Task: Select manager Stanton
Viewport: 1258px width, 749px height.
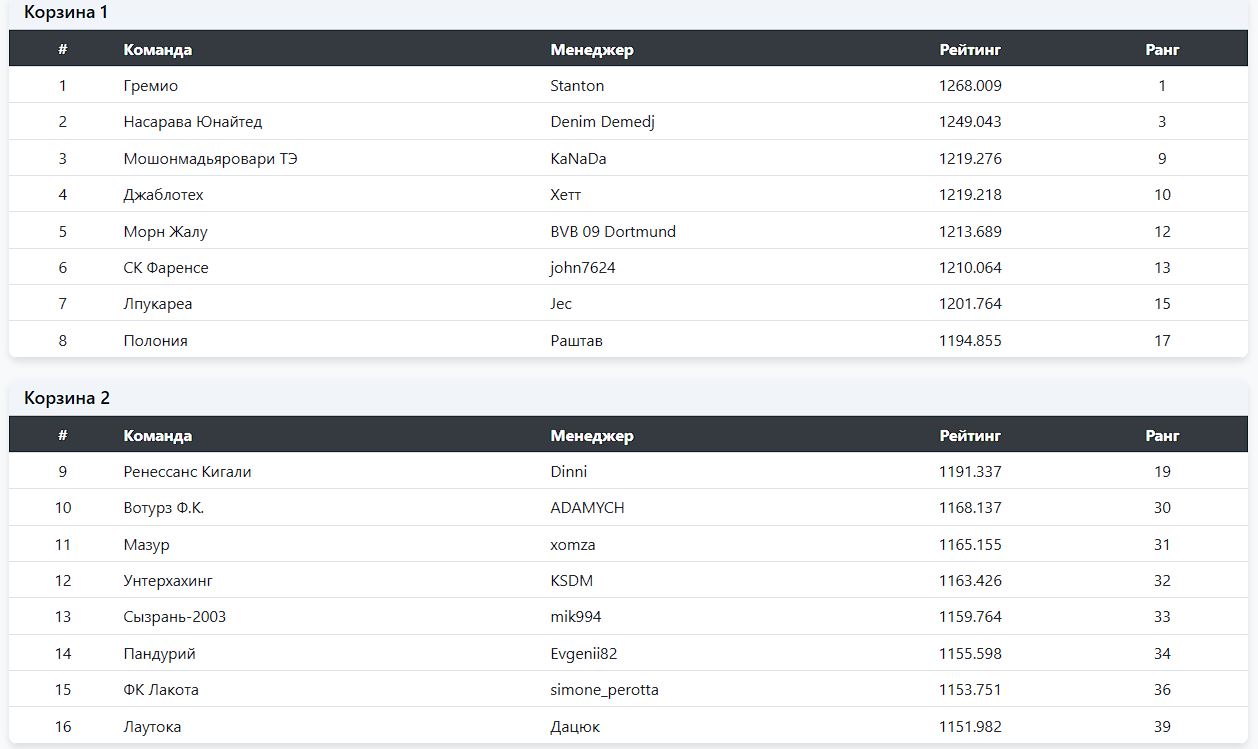Action: pos(577,86)
